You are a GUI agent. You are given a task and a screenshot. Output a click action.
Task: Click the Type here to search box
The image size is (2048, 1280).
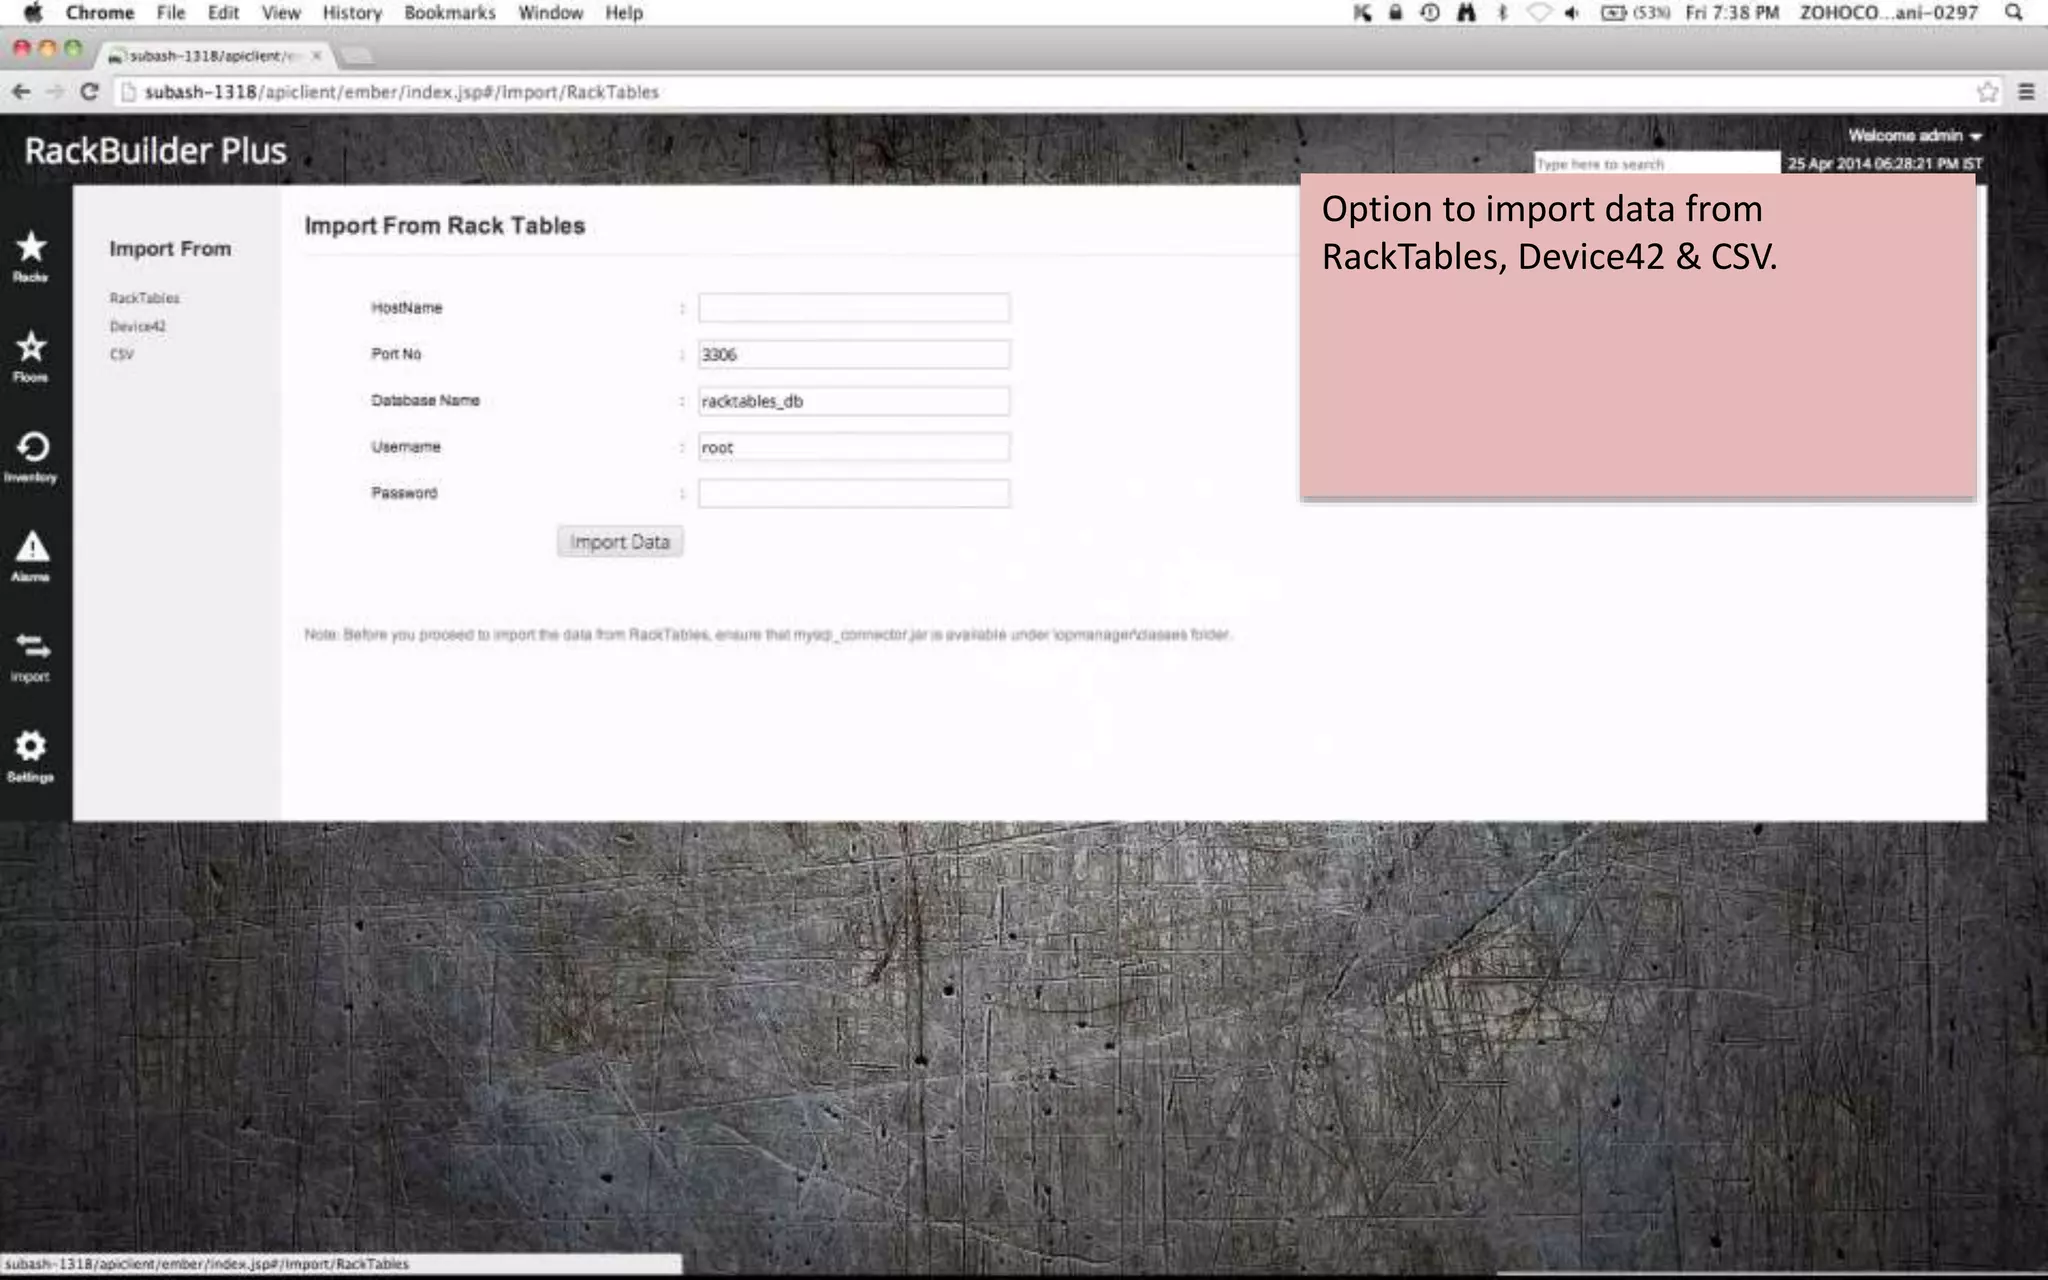(x=1657, y=163)
